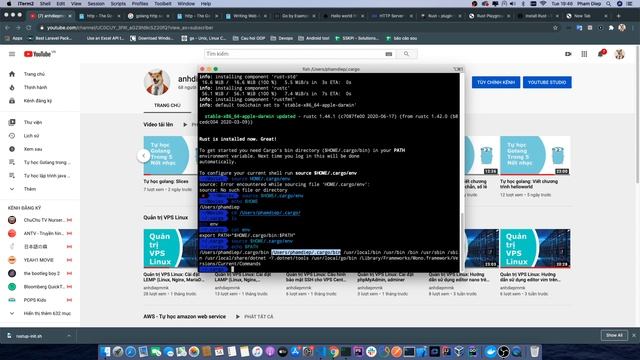Open Thư viện library
Viewport: 640px width, 360px height.
tap(33, 122)
